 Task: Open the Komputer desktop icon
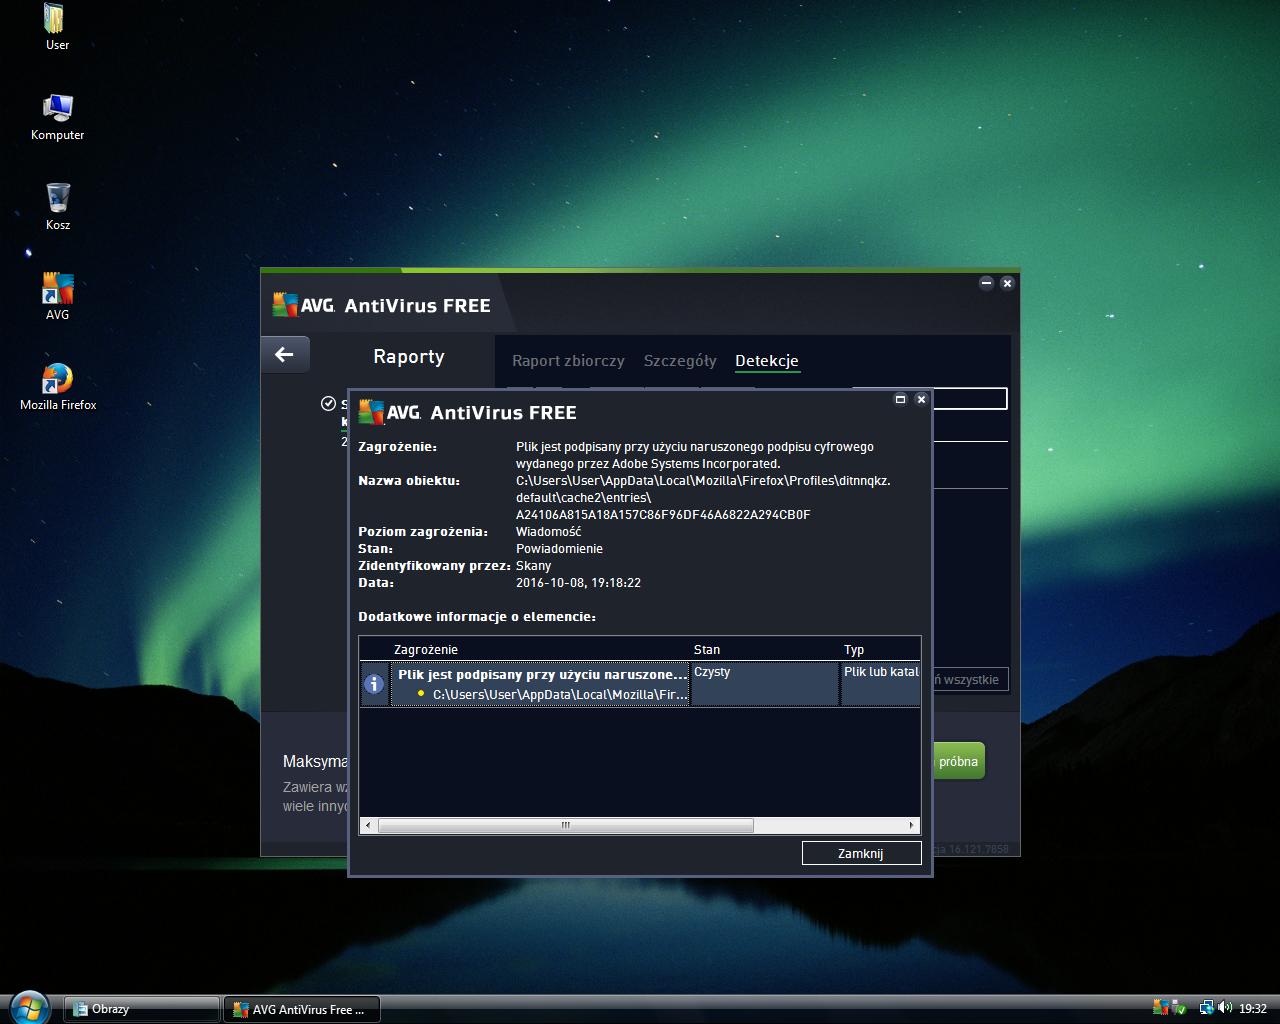57,117
